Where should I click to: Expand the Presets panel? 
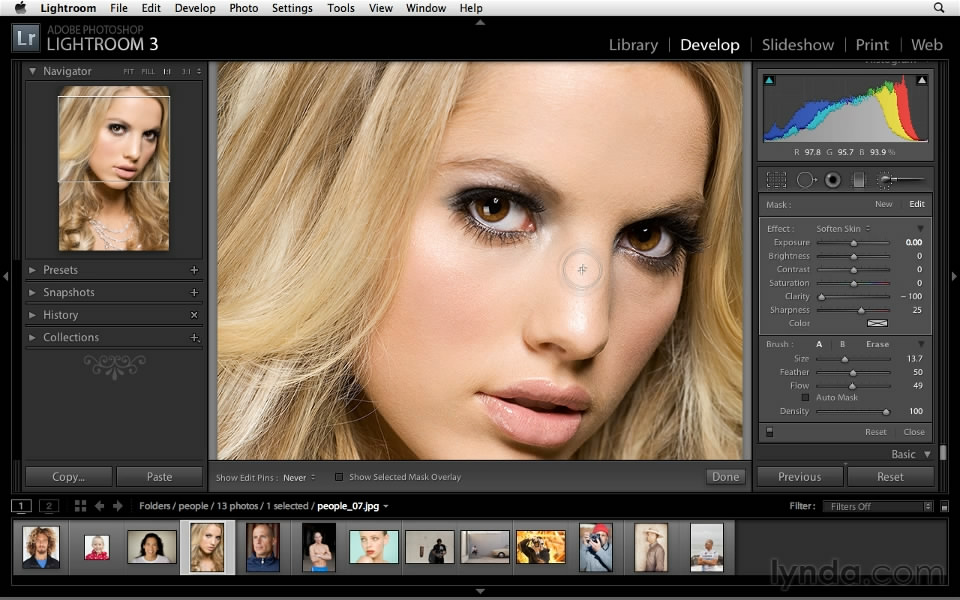click(32, 270)
